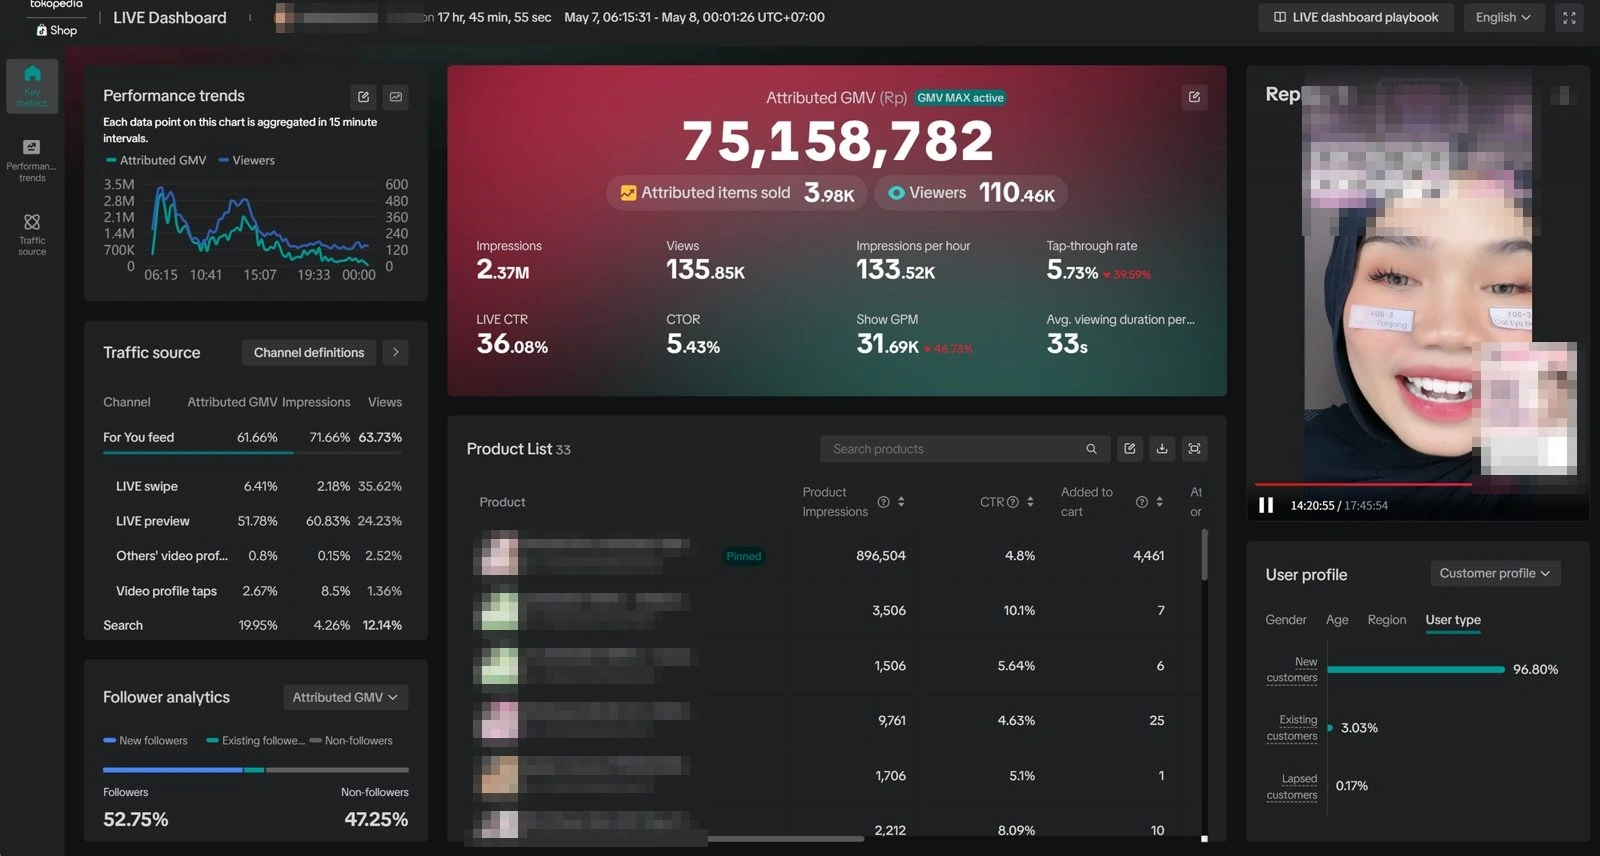Click Show GPM 31.69K metric
The image size is (1600, 856).
coord(914,335)
